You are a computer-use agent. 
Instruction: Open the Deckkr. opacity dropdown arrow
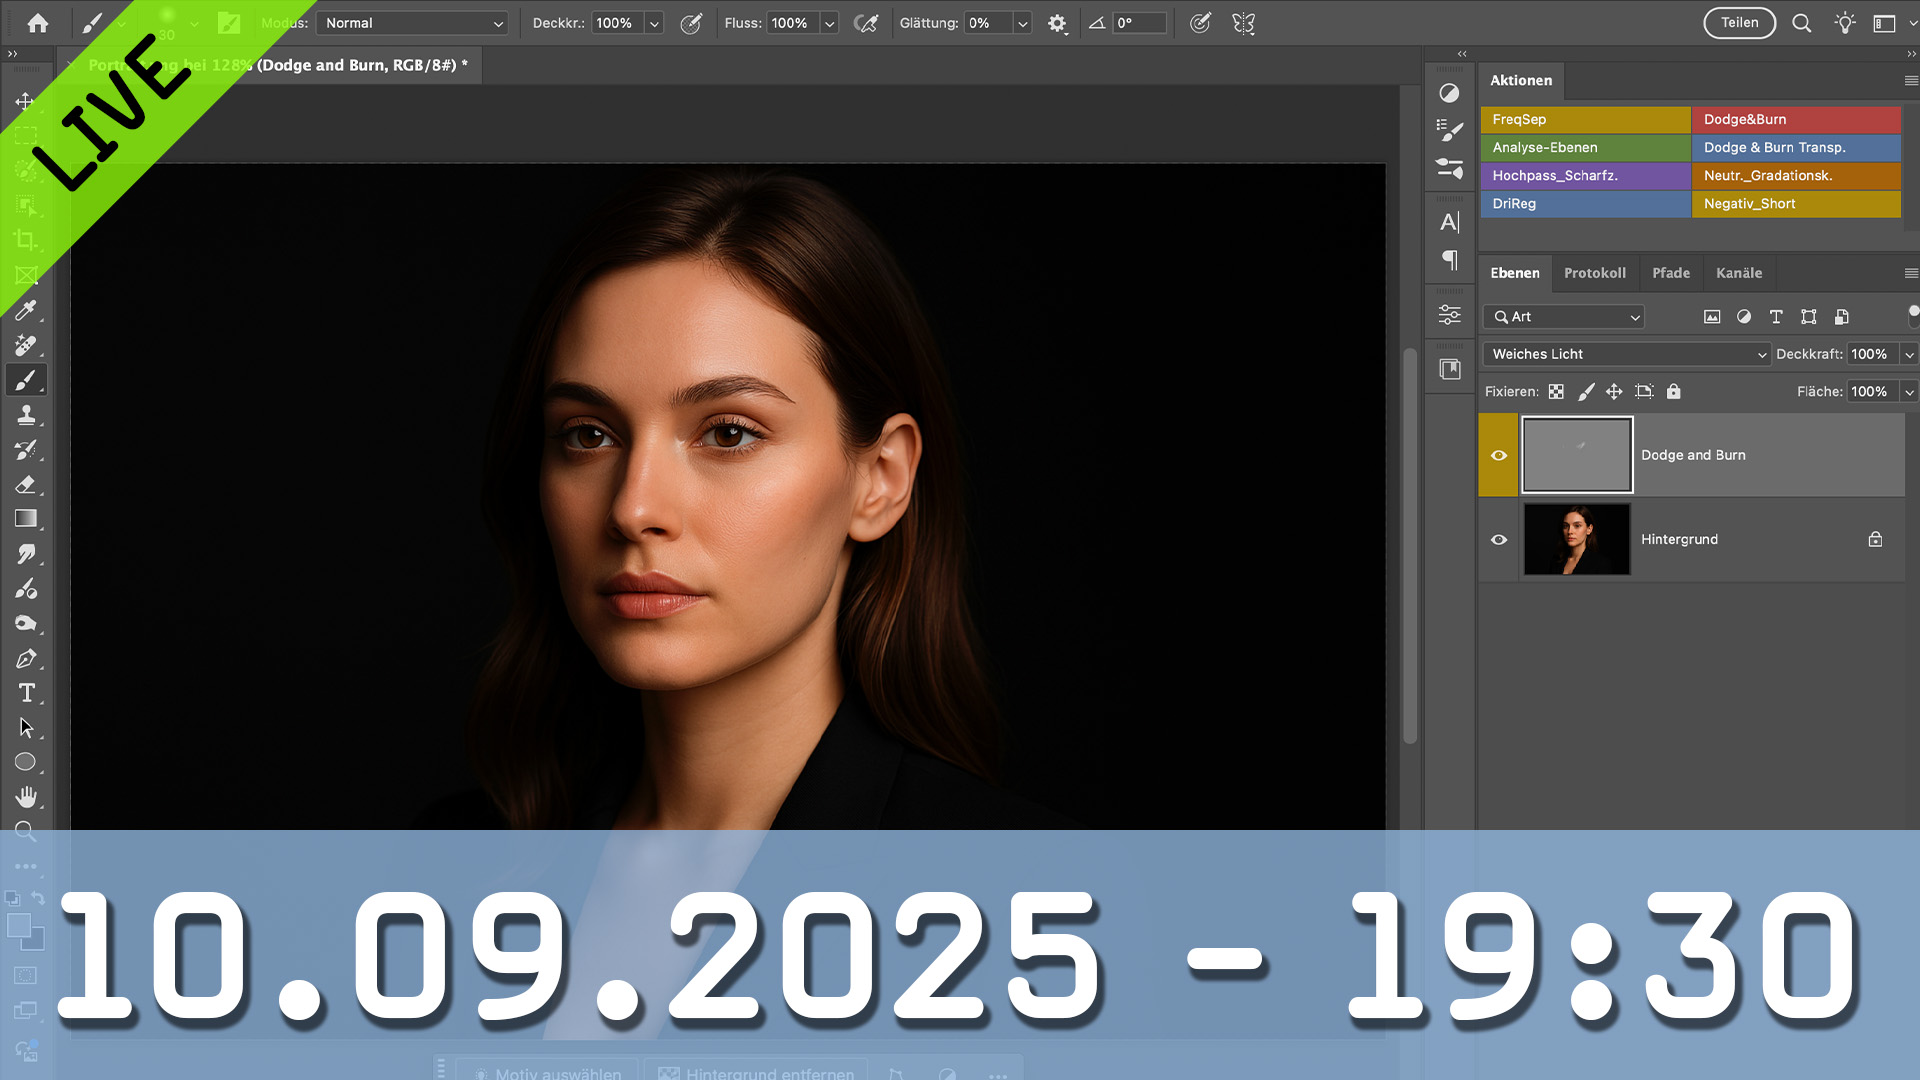tap(654, 23)
